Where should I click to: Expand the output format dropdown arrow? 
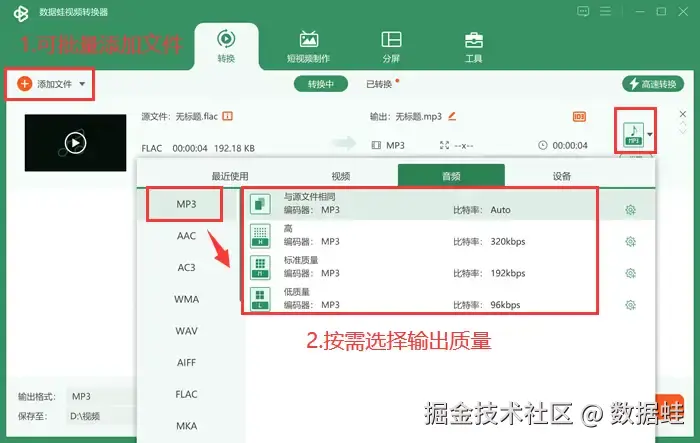(650, 134)
